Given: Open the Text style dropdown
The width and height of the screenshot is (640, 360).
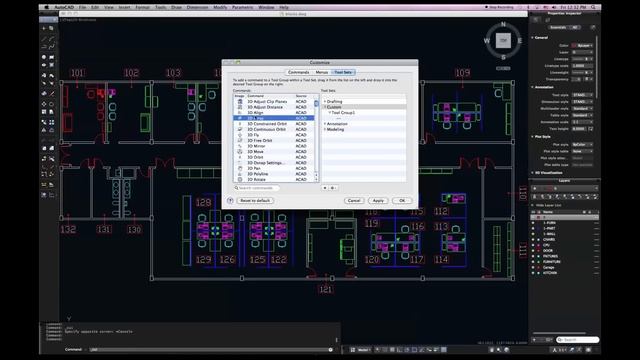Looking at the screenshot, I should 582,95.
